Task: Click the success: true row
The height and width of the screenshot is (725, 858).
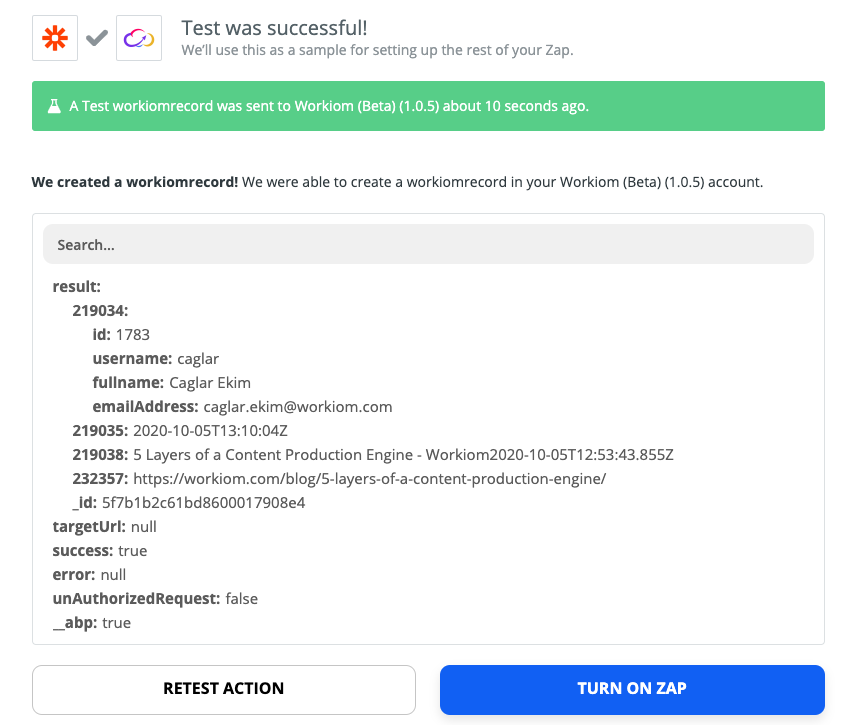Action: pyautogui.click(x=100, y=551)
